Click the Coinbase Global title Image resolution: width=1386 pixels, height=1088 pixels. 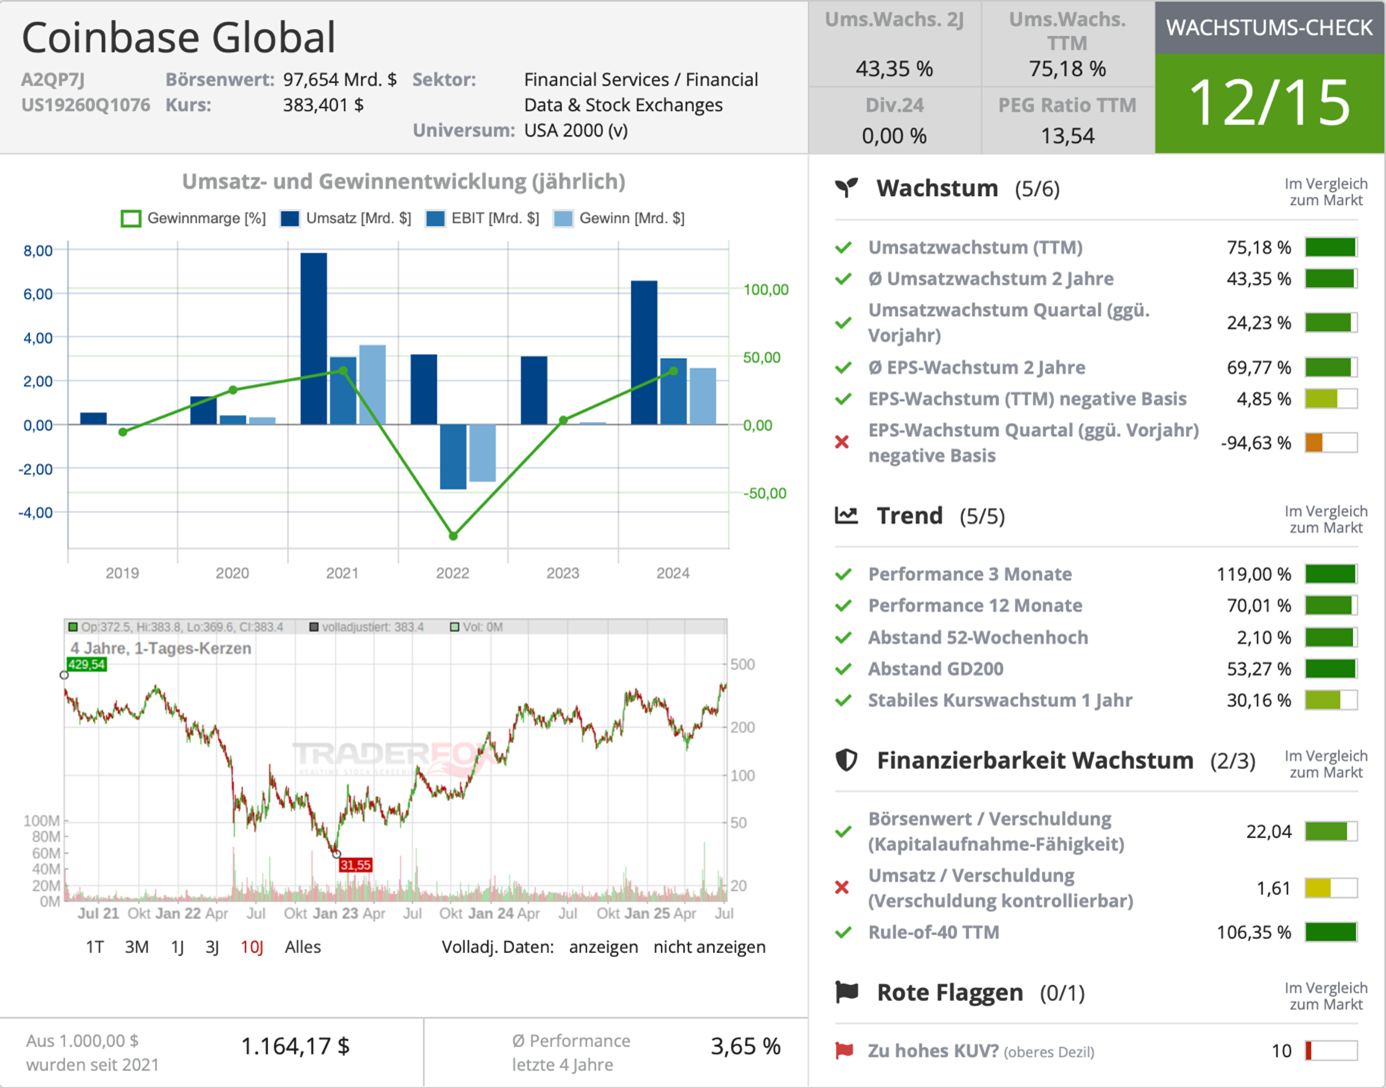click(x=179, y=38)
